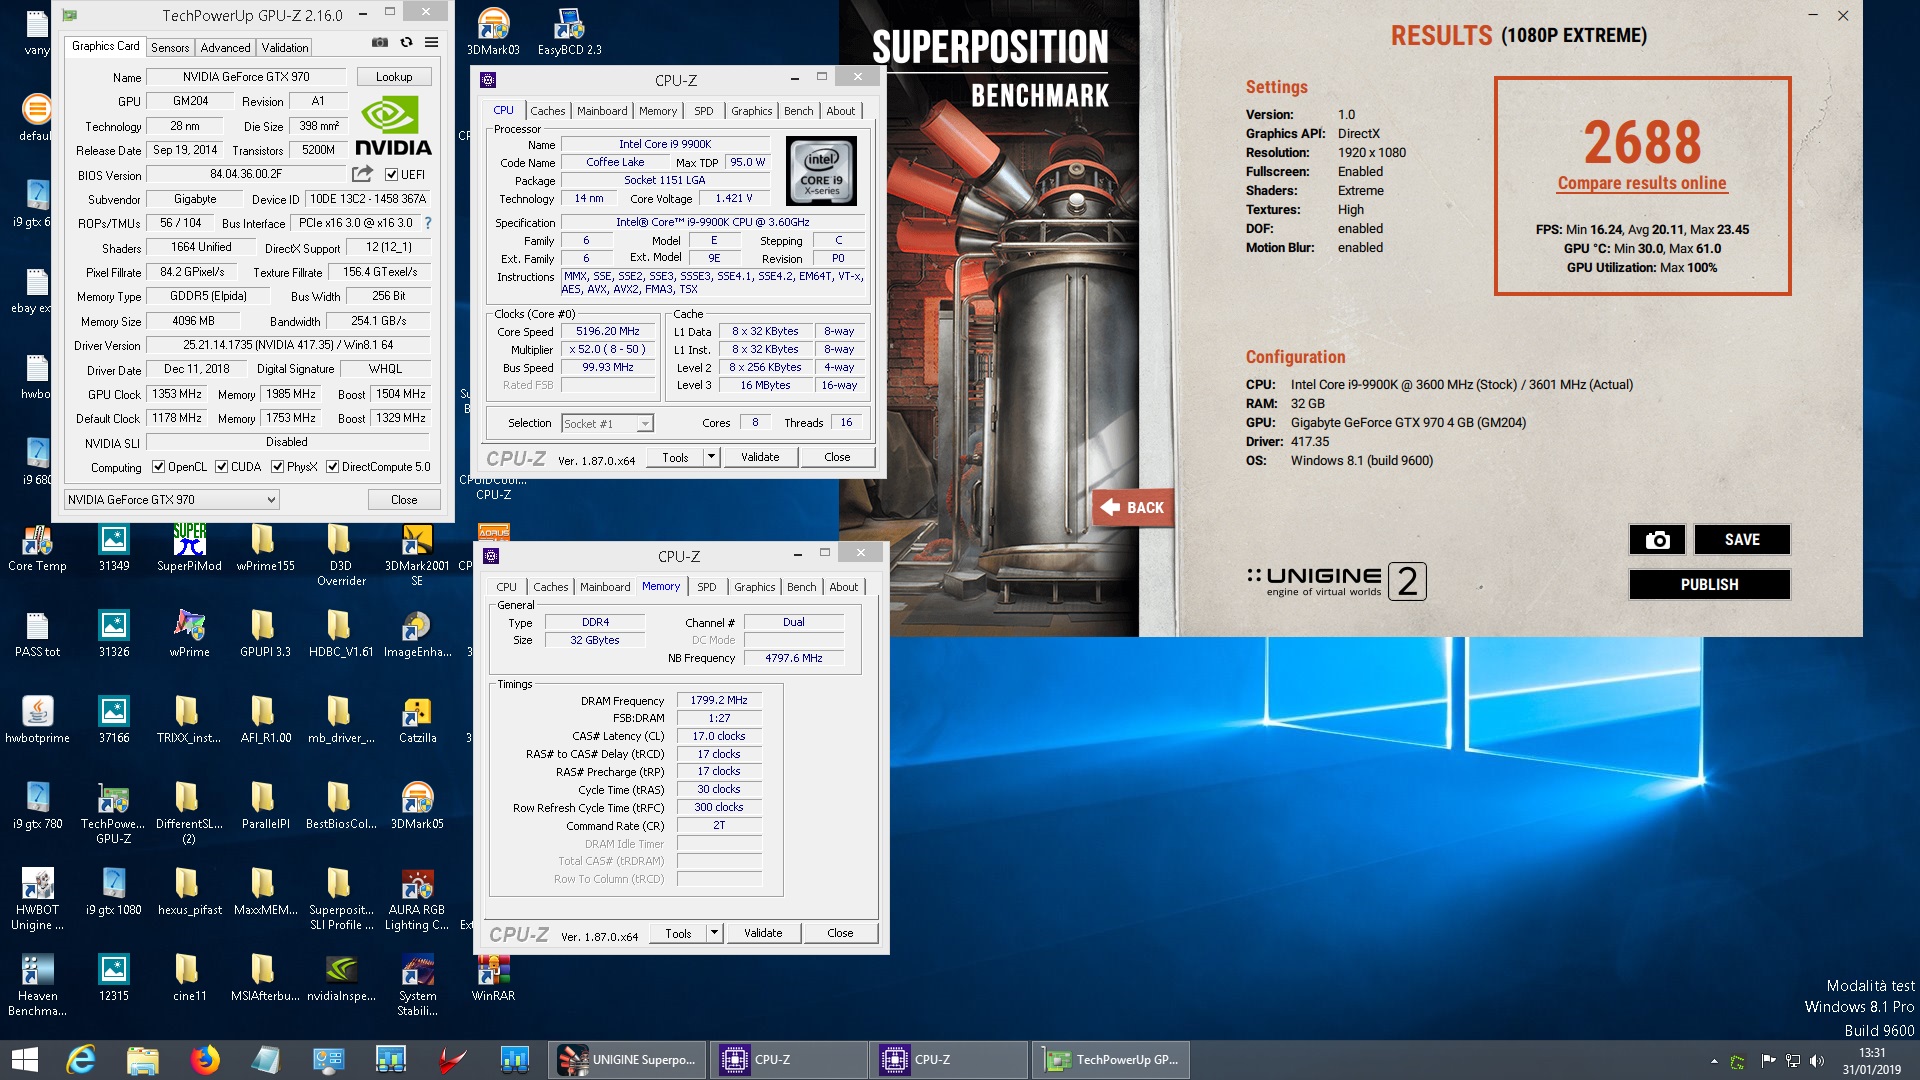Toggle the PhysX checkbox

[277, 467]
